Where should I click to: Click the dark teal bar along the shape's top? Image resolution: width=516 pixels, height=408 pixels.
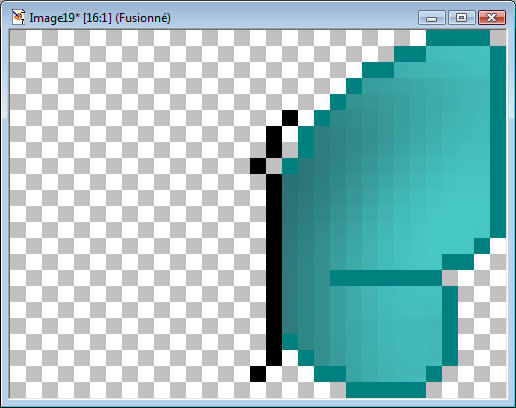458,38
